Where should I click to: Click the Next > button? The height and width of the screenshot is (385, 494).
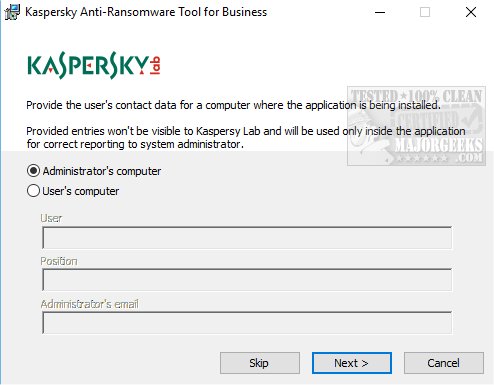352,363
